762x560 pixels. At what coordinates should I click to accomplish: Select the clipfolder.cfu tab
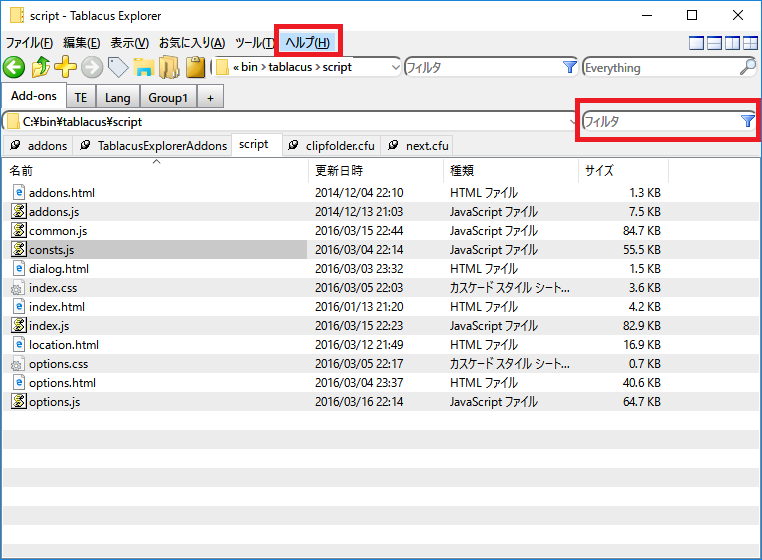click(x=331, y=146)
